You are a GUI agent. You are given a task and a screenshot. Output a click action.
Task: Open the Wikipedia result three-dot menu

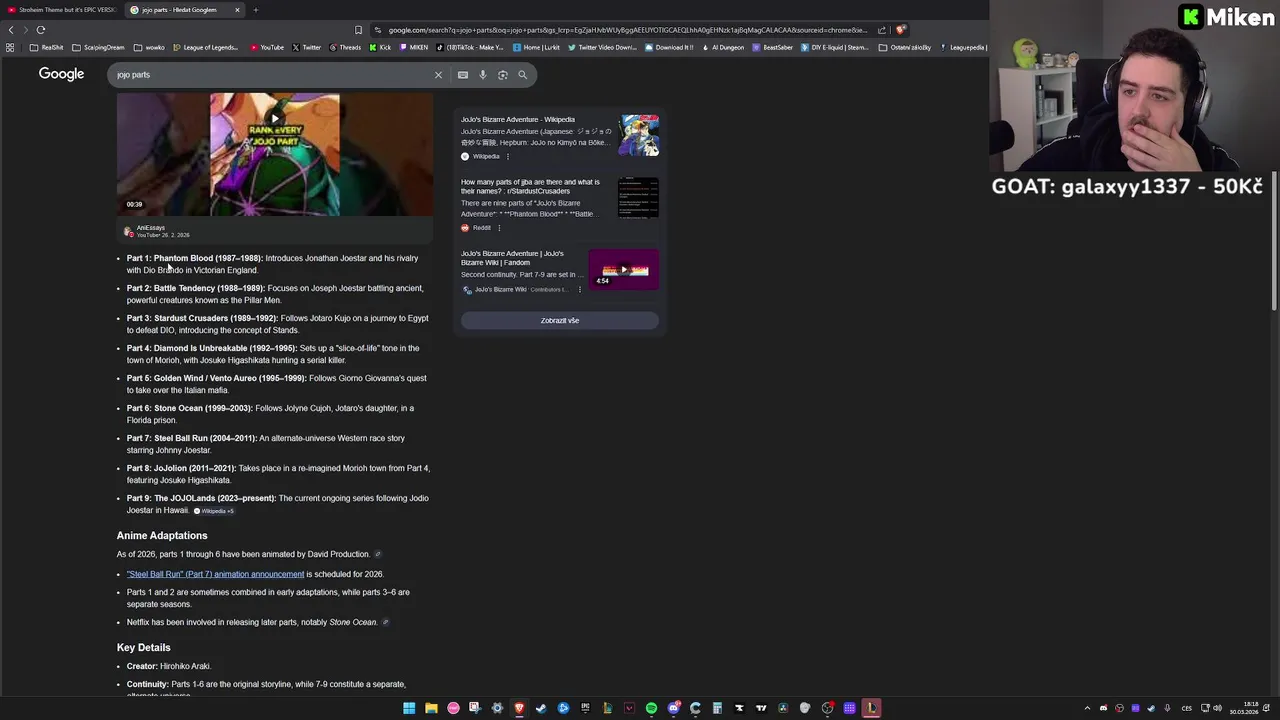[507, 156]
